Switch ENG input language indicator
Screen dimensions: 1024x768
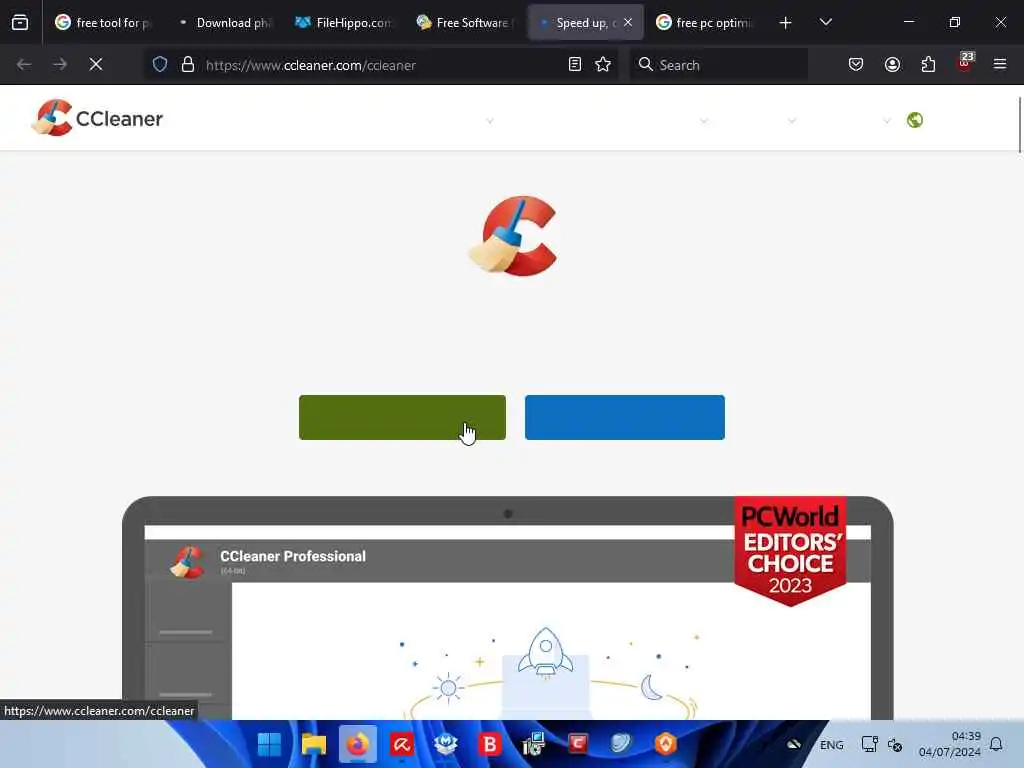point(831,745)
